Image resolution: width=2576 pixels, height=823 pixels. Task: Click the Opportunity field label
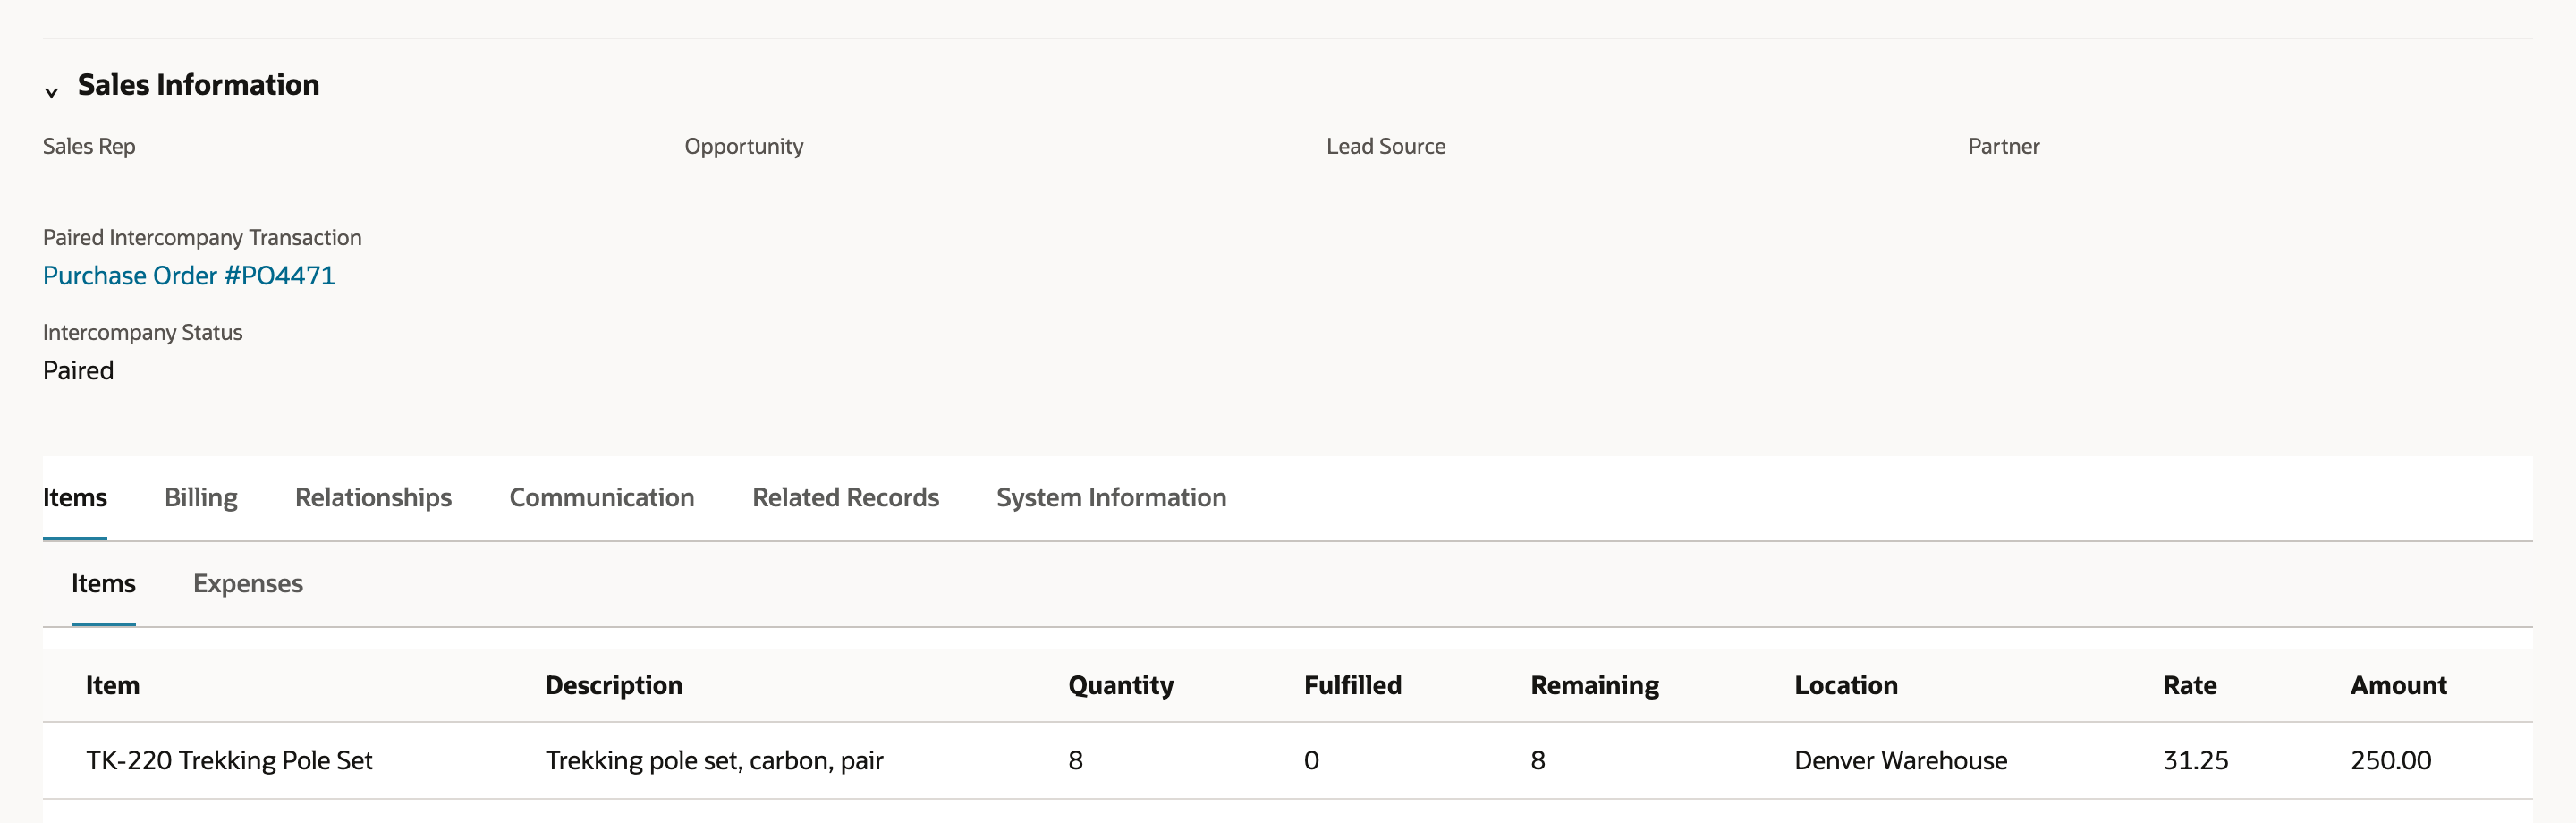744,146
